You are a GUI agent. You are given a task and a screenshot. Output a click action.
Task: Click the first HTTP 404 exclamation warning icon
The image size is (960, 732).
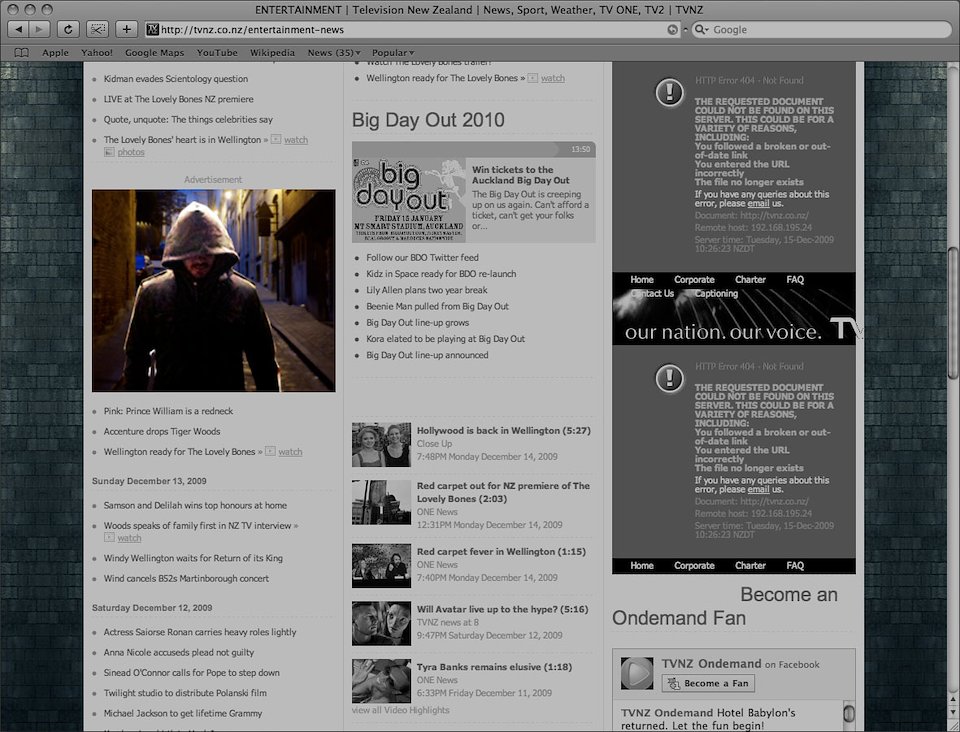point(669,93)
